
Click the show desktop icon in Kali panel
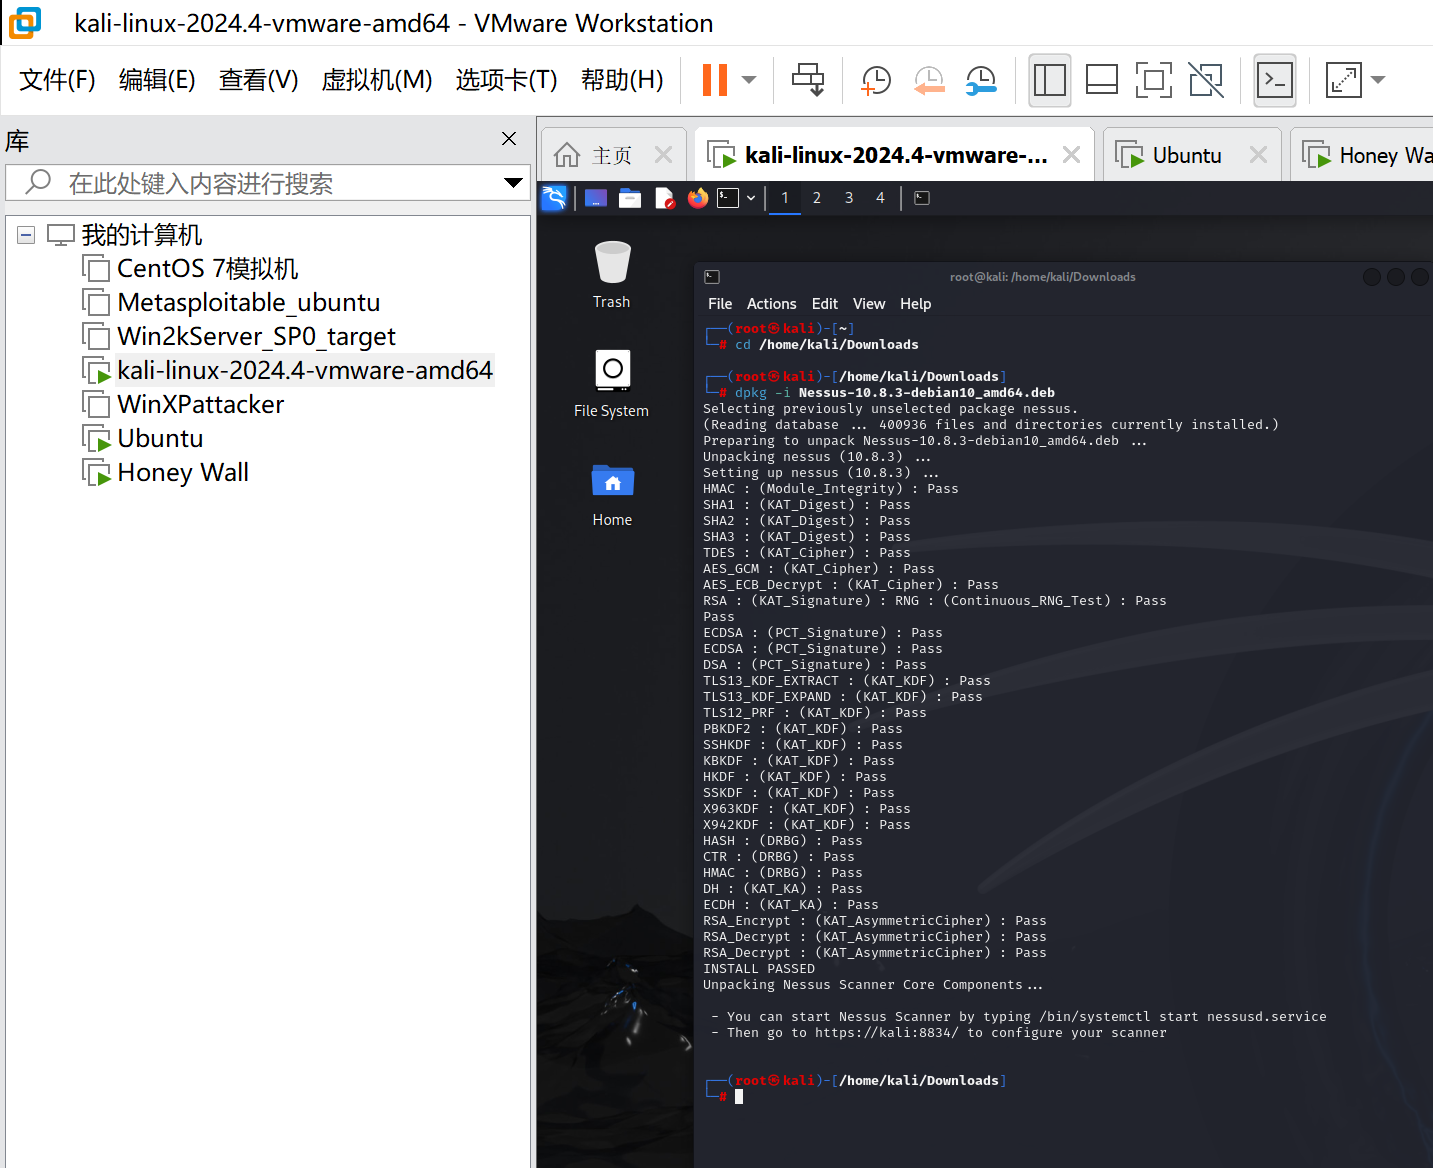(x=596, y=198)
